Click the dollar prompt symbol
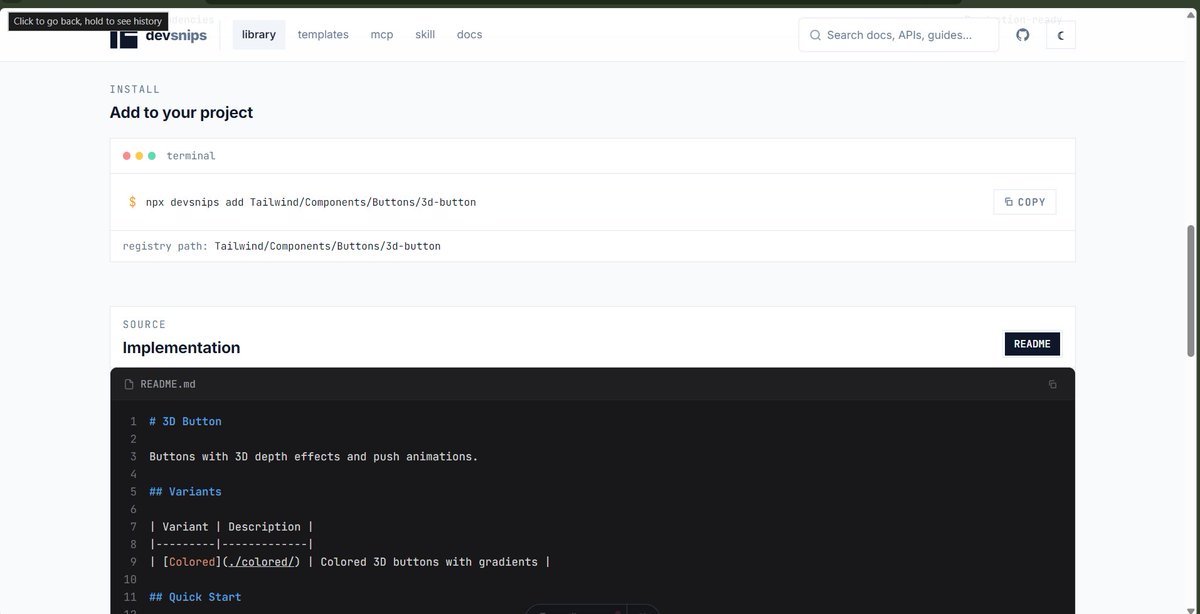The width and height of the screenshot is (1200, 614). tap(132, 202)
